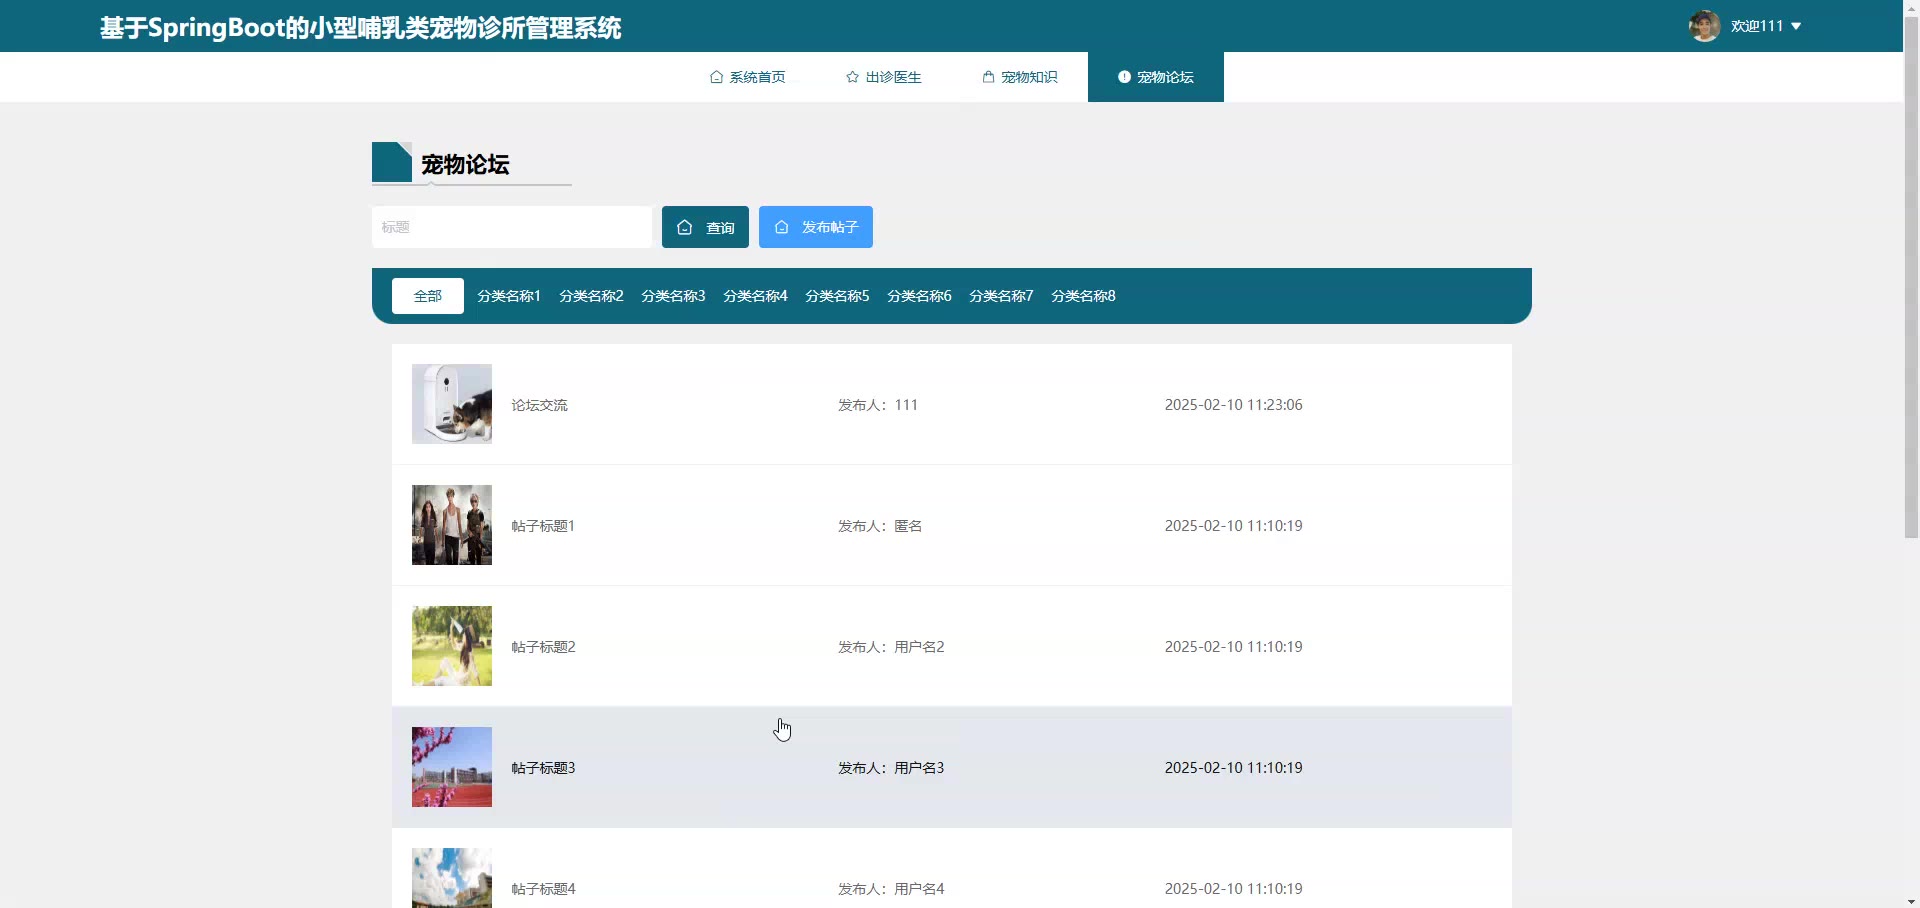The width and height of the screenshot is (1920, 908).
Task: Open the 论坛交流 post thumbnail image
Action: (x=452, y=404)
